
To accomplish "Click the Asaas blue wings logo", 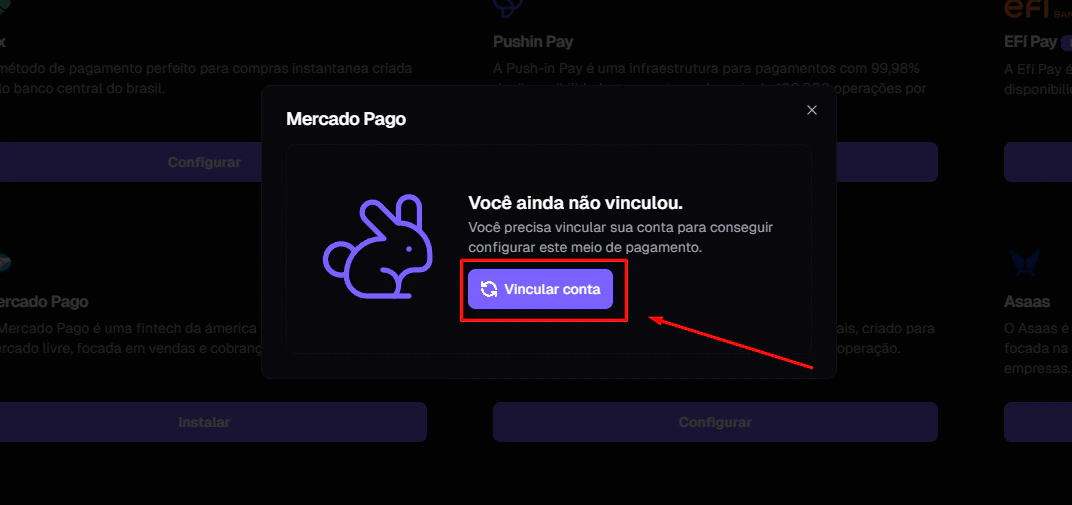I will click(1024, 262).
